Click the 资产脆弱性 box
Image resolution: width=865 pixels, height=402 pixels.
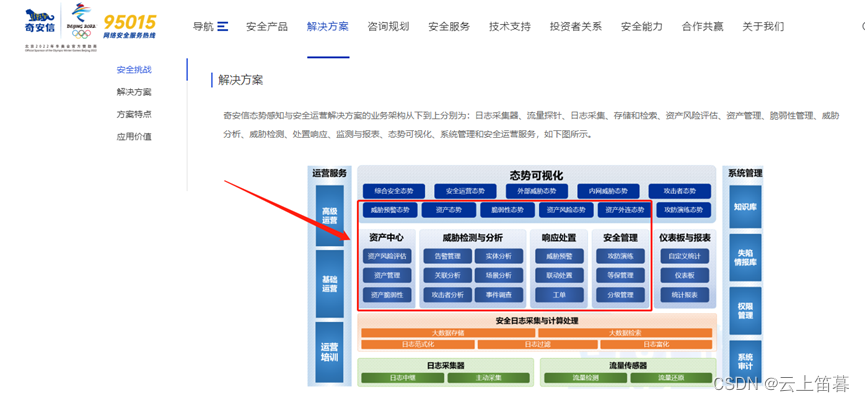click(387, 295)
